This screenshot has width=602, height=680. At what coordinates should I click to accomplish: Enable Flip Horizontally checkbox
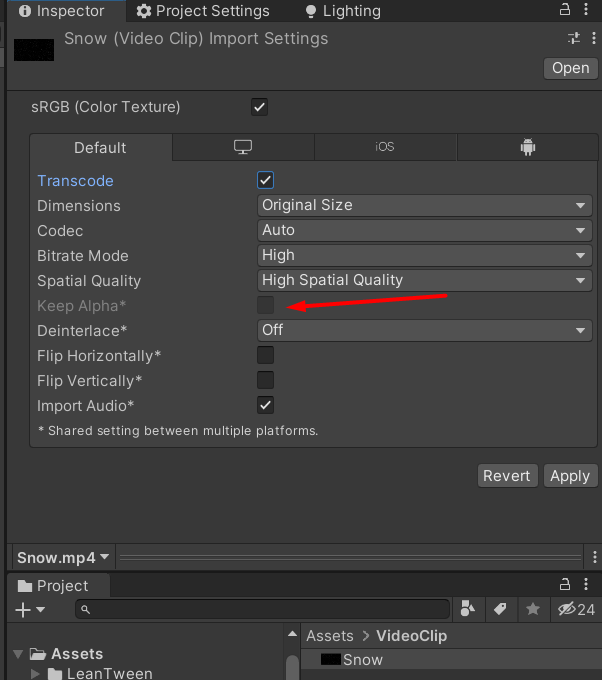point(265,355)
